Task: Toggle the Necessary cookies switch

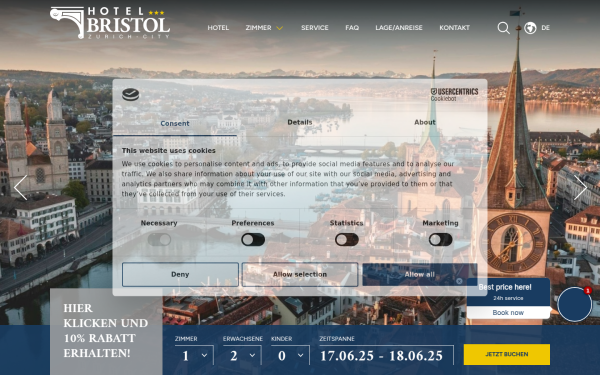Action: click(159, 240)
